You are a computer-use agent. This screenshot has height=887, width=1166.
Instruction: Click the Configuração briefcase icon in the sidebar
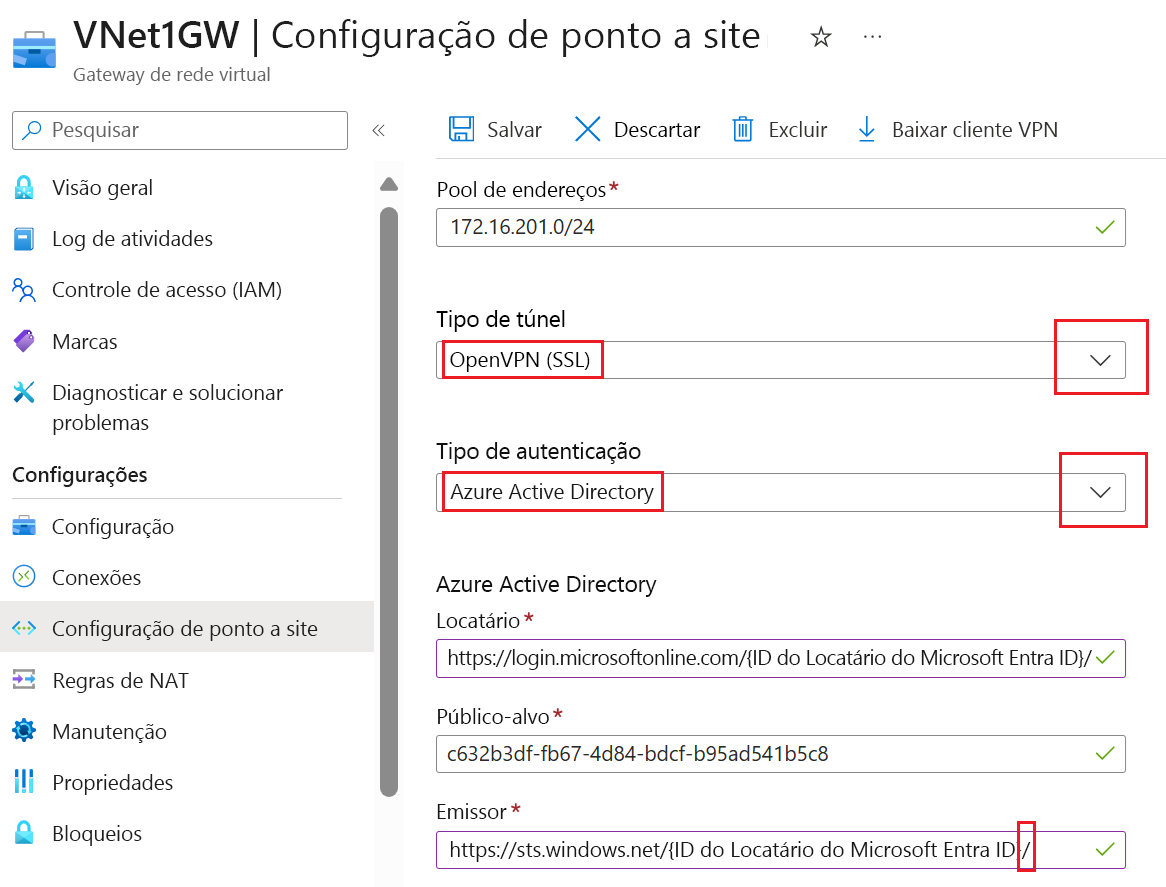[x=24, y=526]
